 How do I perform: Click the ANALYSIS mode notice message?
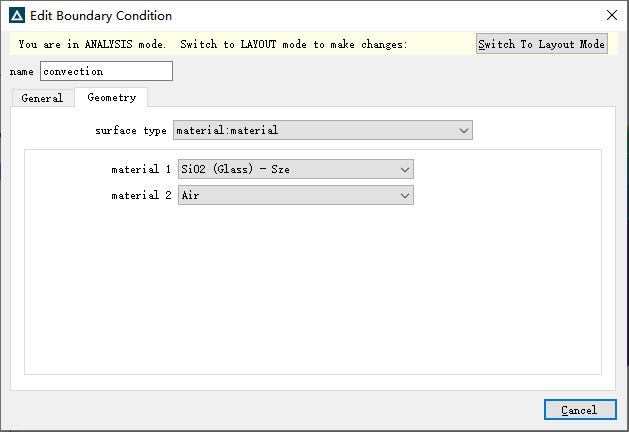(213, 44)
